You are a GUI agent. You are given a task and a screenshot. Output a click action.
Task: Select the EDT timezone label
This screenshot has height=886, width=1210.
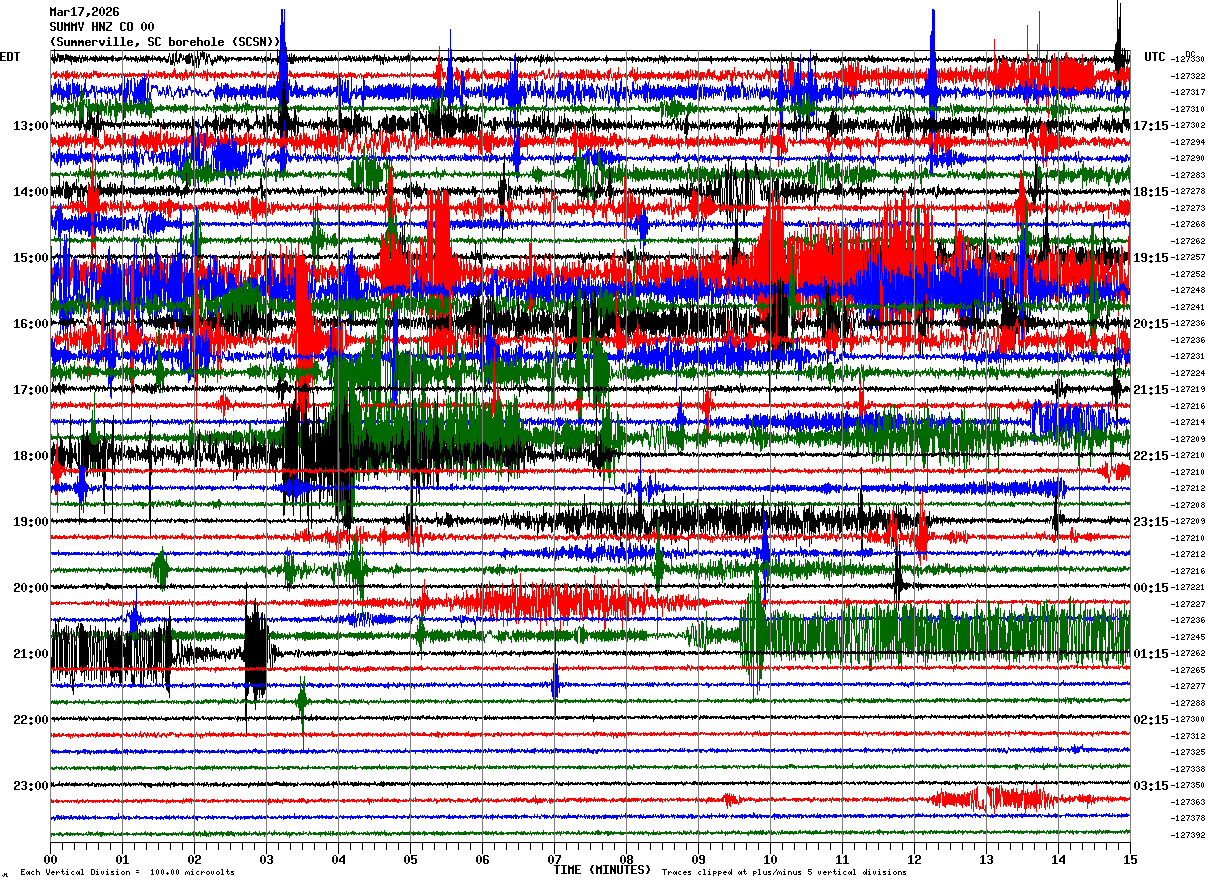(10, 57)
